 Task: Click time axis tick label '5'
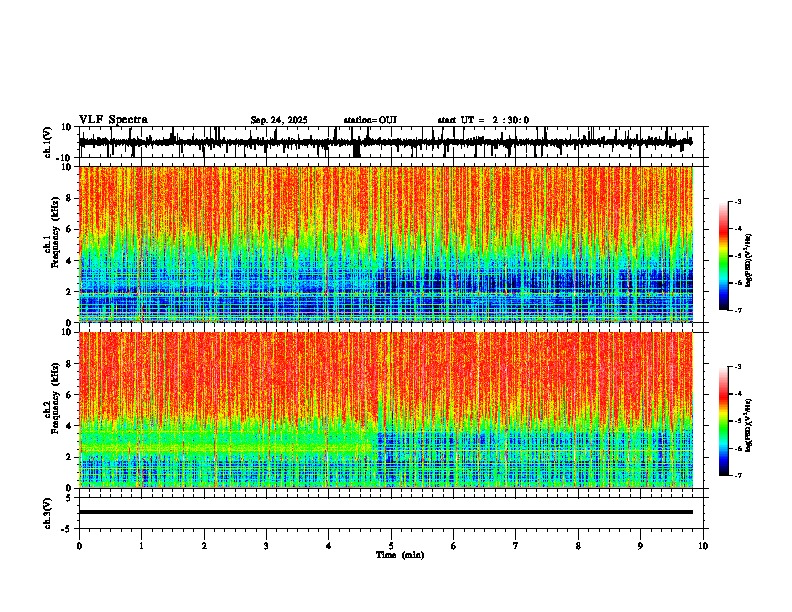click(391, 546)
